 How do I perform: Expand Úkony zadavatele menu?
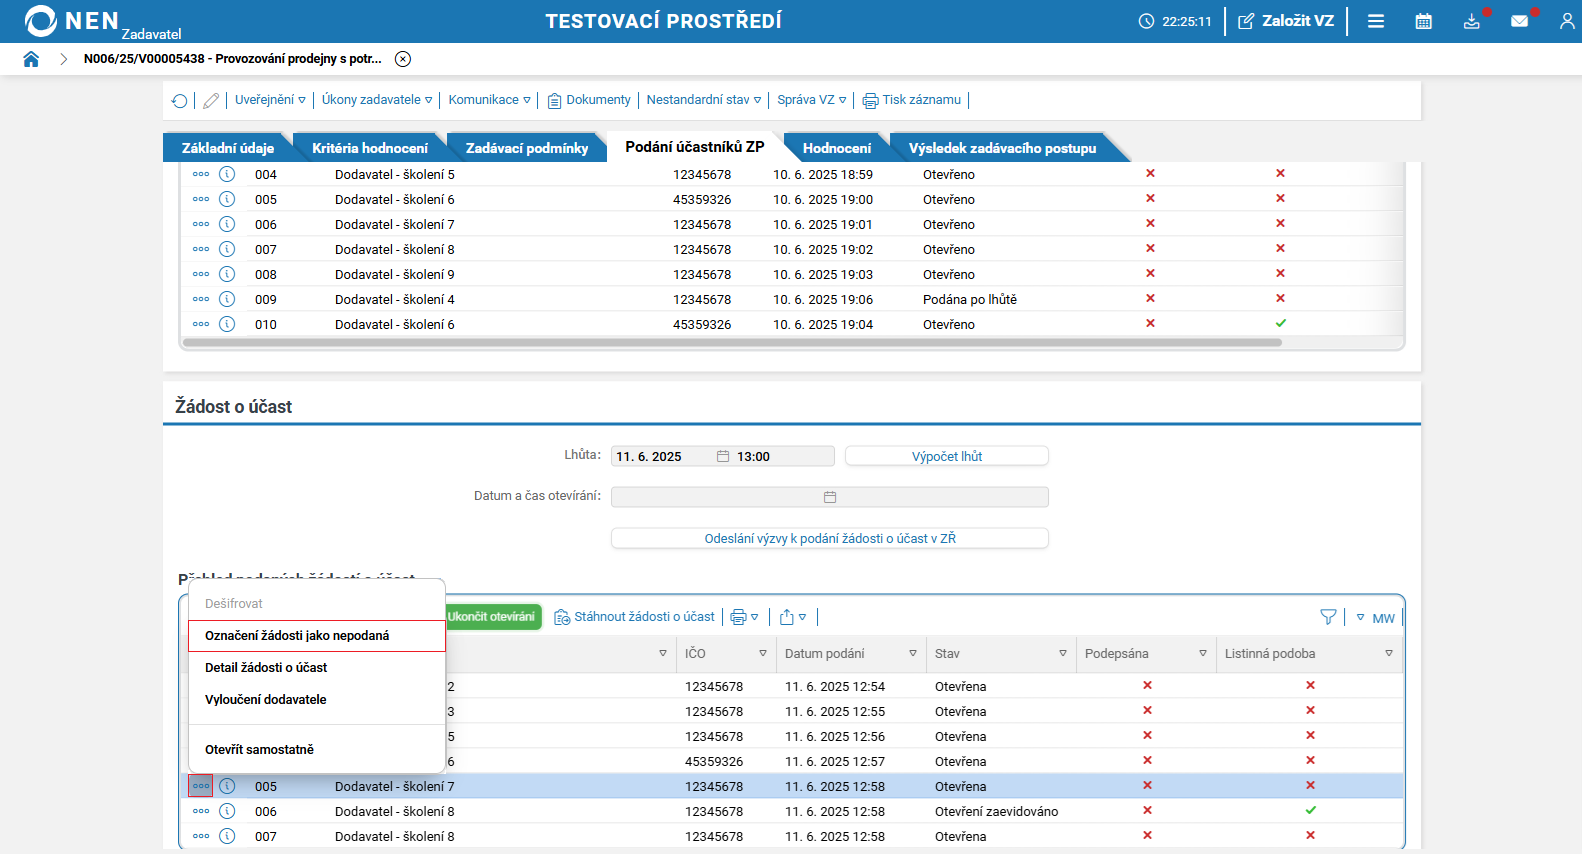tap(377, 100)
